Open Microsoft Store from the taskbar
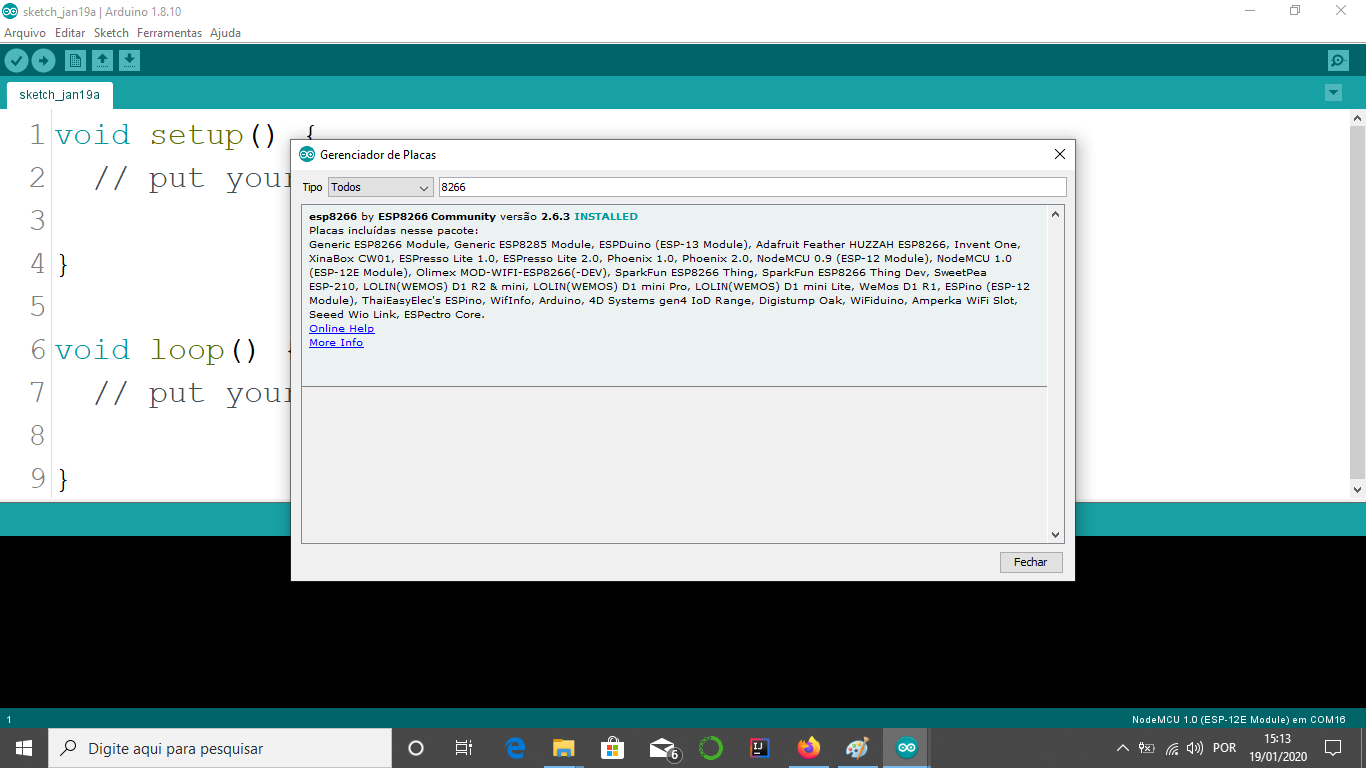 point(612,748)
